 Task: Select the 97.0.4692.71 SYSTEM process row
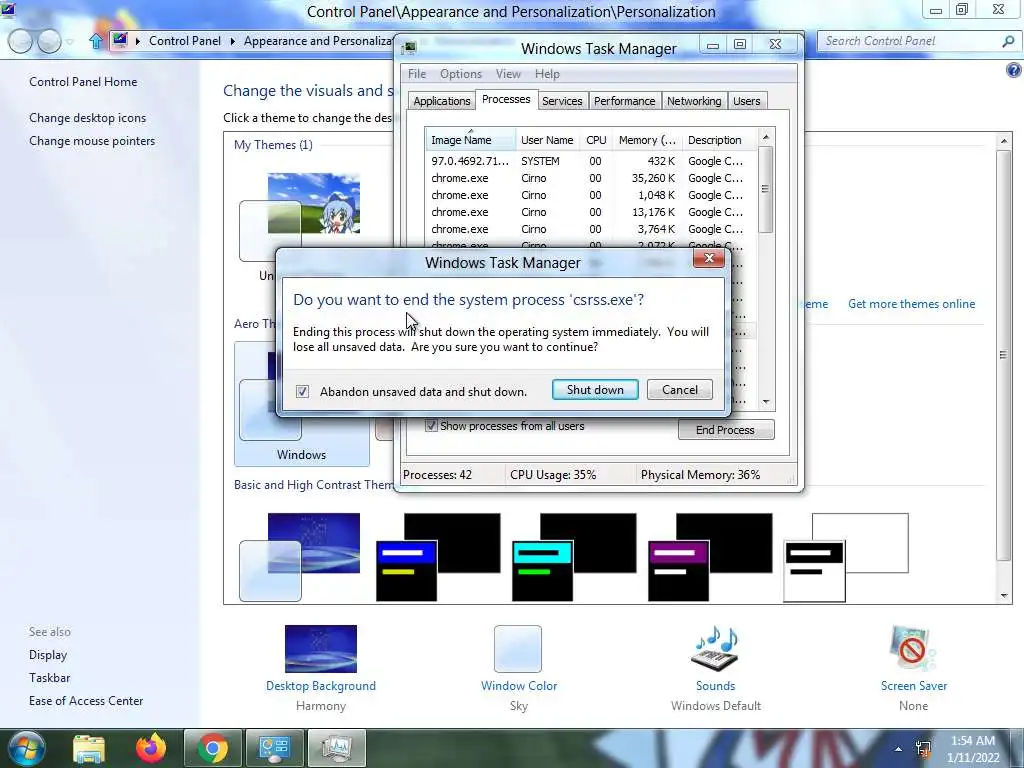tap(592, 161)
